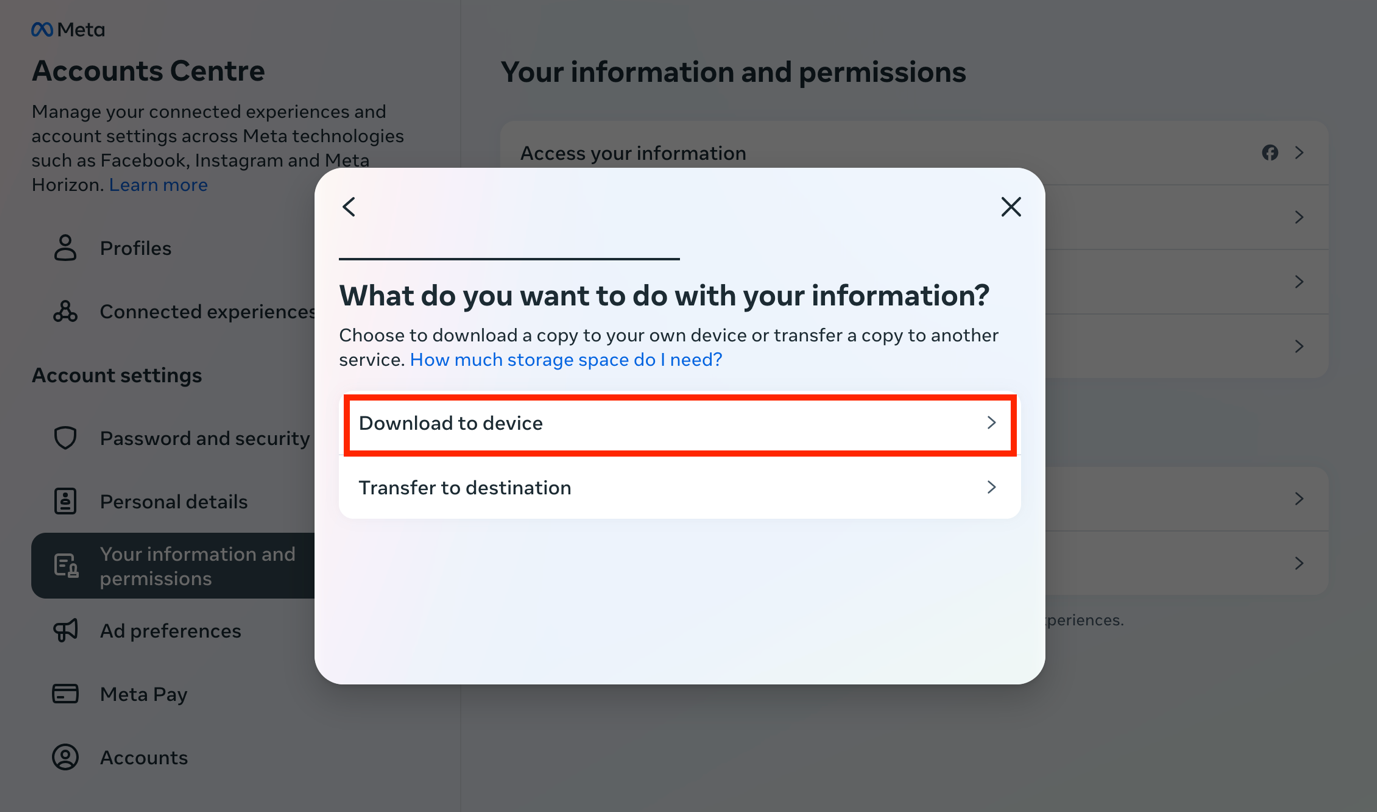Open the Meta Pay menu item
This screenshot has height=812, width=1377.
(x=143, y=694)
